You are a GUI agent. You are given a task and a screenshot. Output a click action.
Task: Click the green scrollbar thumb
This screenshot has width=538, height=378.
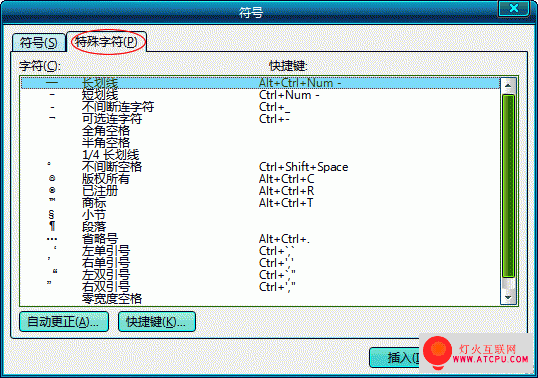coord(508,186)
